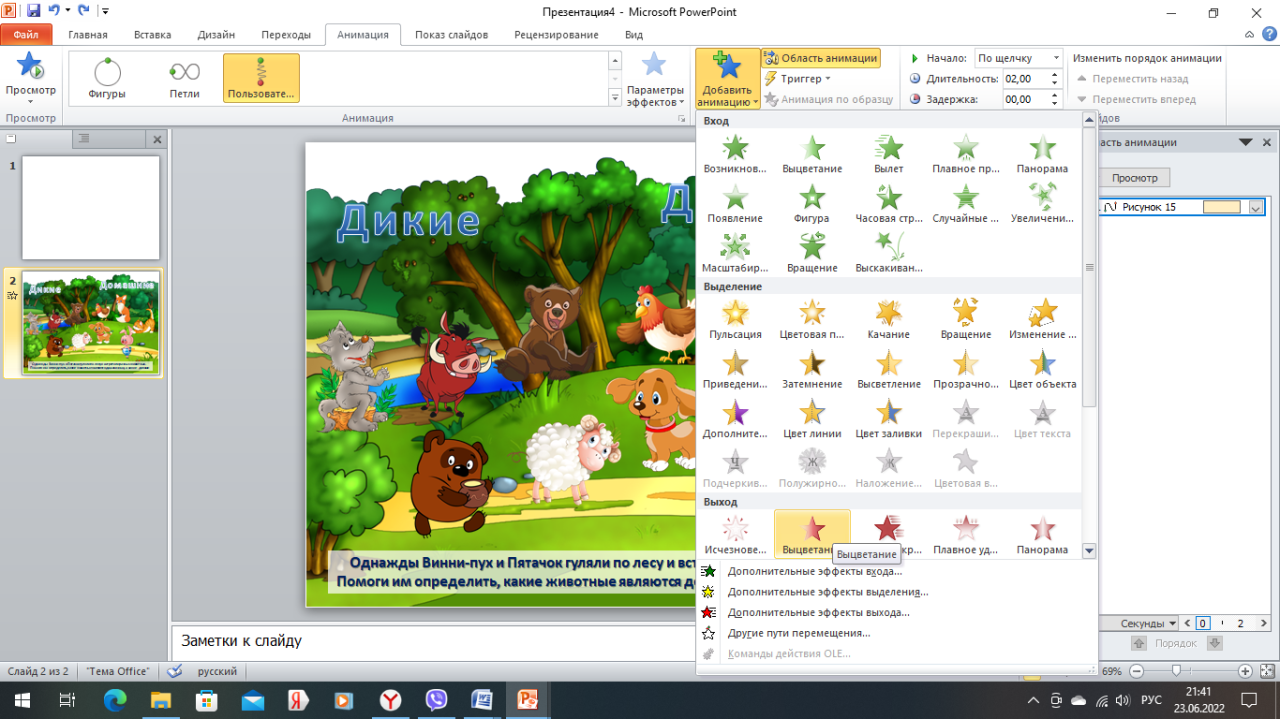Open Microsoft Edge from the taskbar
The width and height of the screenshot is (1280, 719).
click(115, 699)
